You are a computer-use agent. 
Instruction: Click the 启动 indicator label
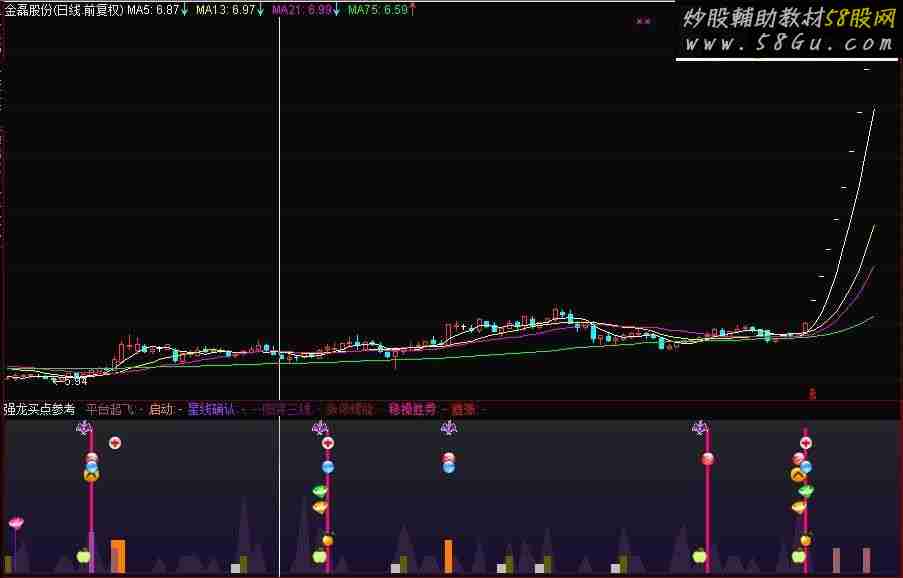(161, 409)
